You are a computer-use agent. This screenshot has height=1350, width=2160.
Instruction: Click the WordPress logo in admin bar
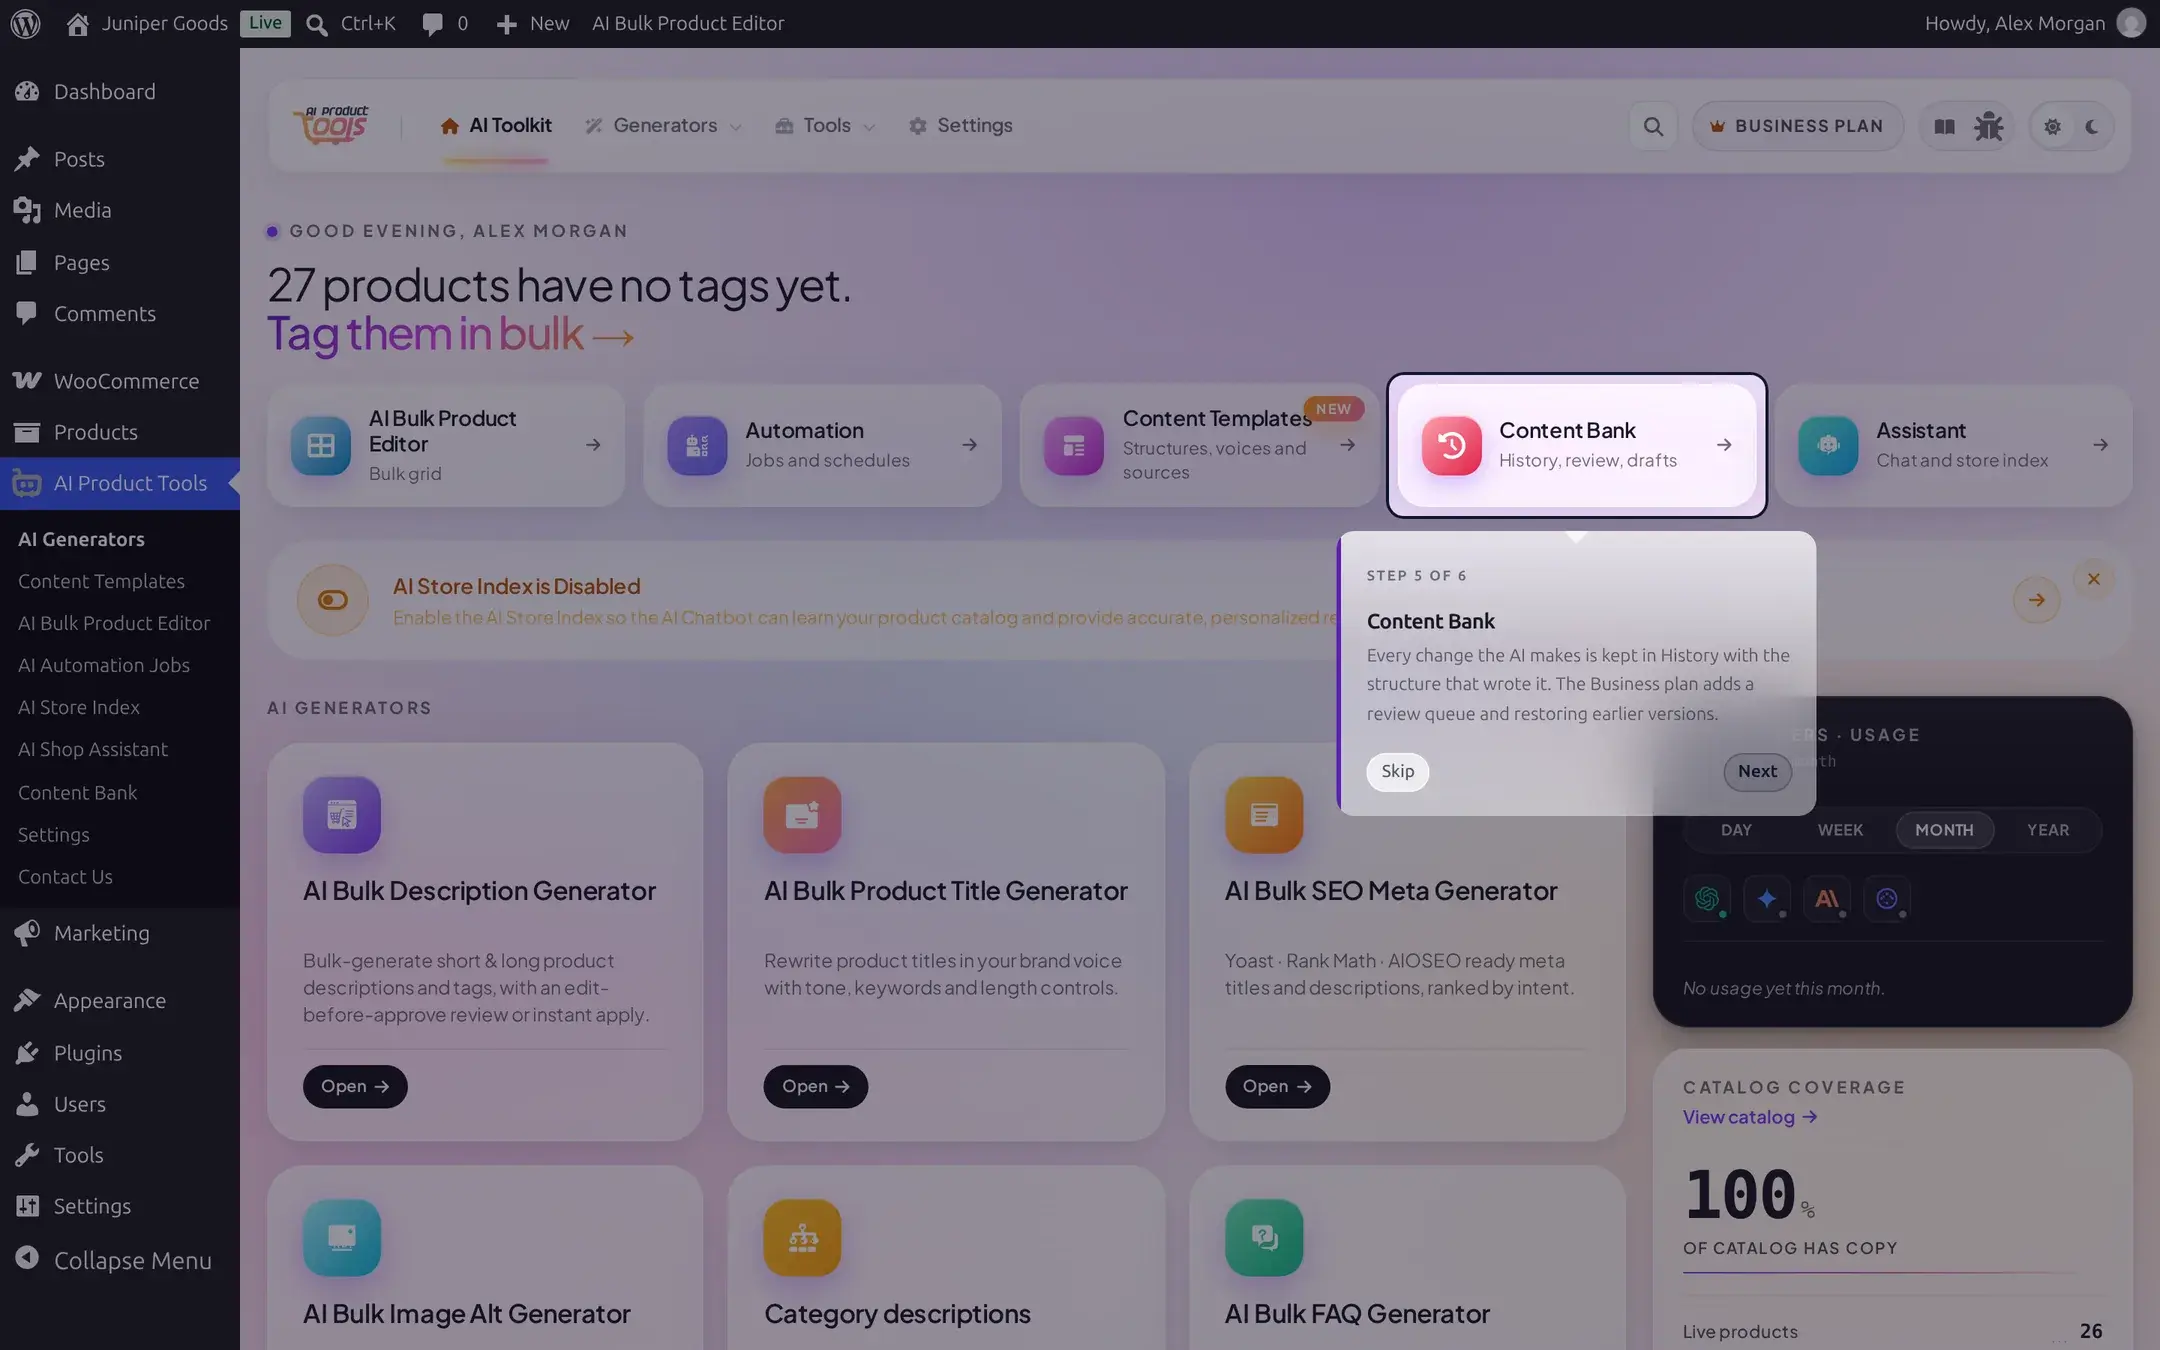[x=25, y=23]
